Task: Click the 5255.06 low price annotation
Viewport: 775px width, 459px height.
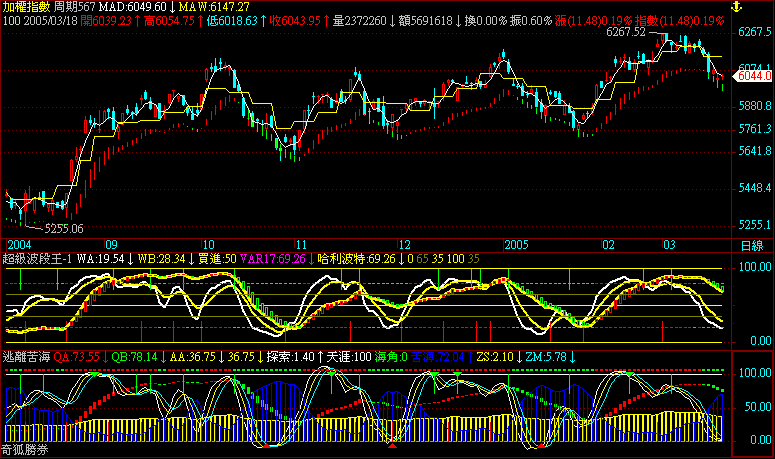Action: (62, 228)
